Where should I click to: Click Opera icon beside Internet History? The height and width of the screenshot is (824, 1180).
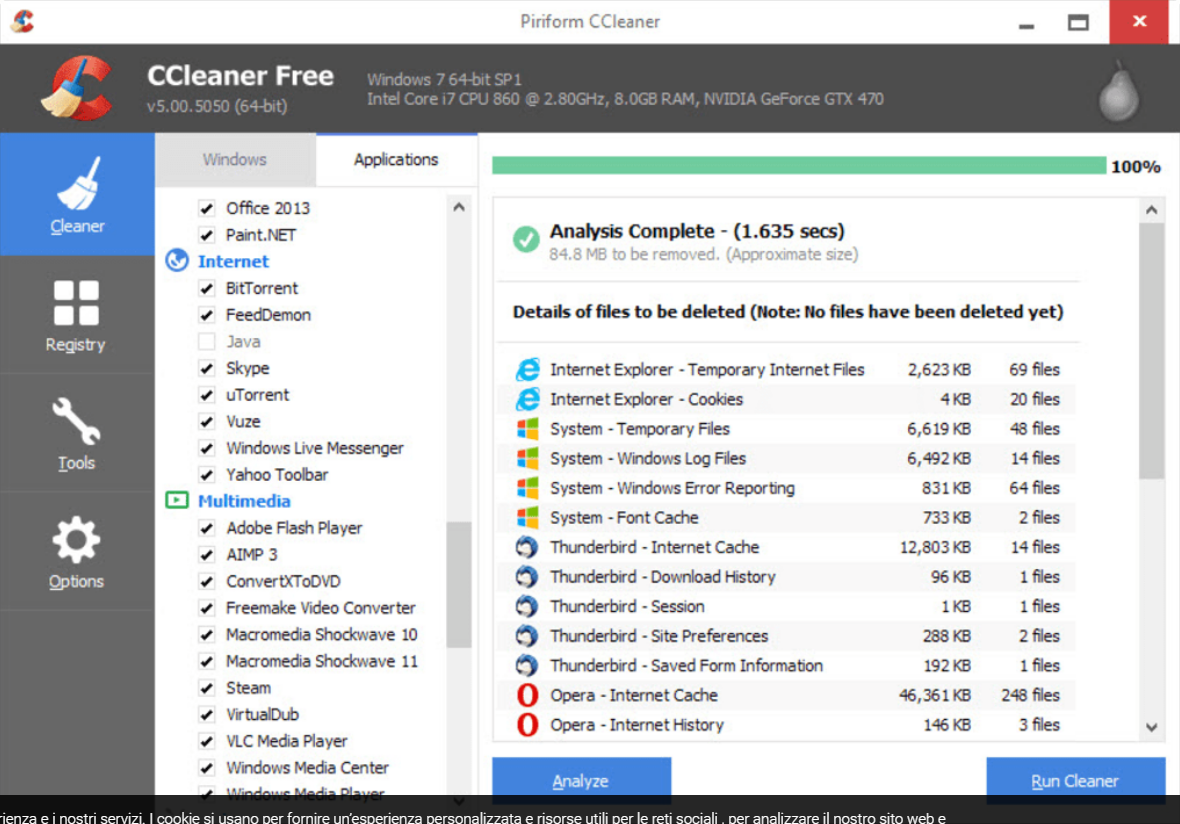[528, 725]
